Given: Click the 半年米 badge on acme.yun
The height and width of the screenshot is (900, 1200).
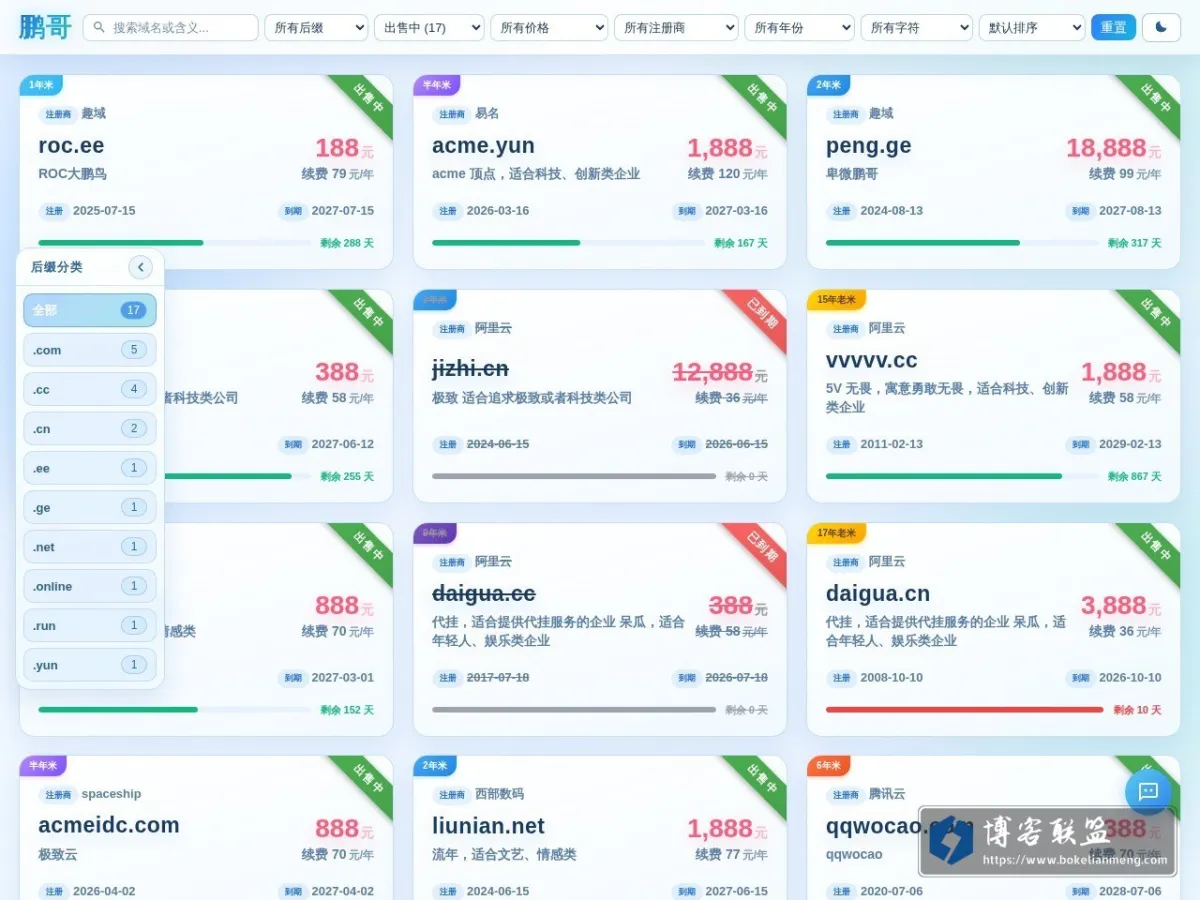Looking at the screenshot, I should [436, 85].
